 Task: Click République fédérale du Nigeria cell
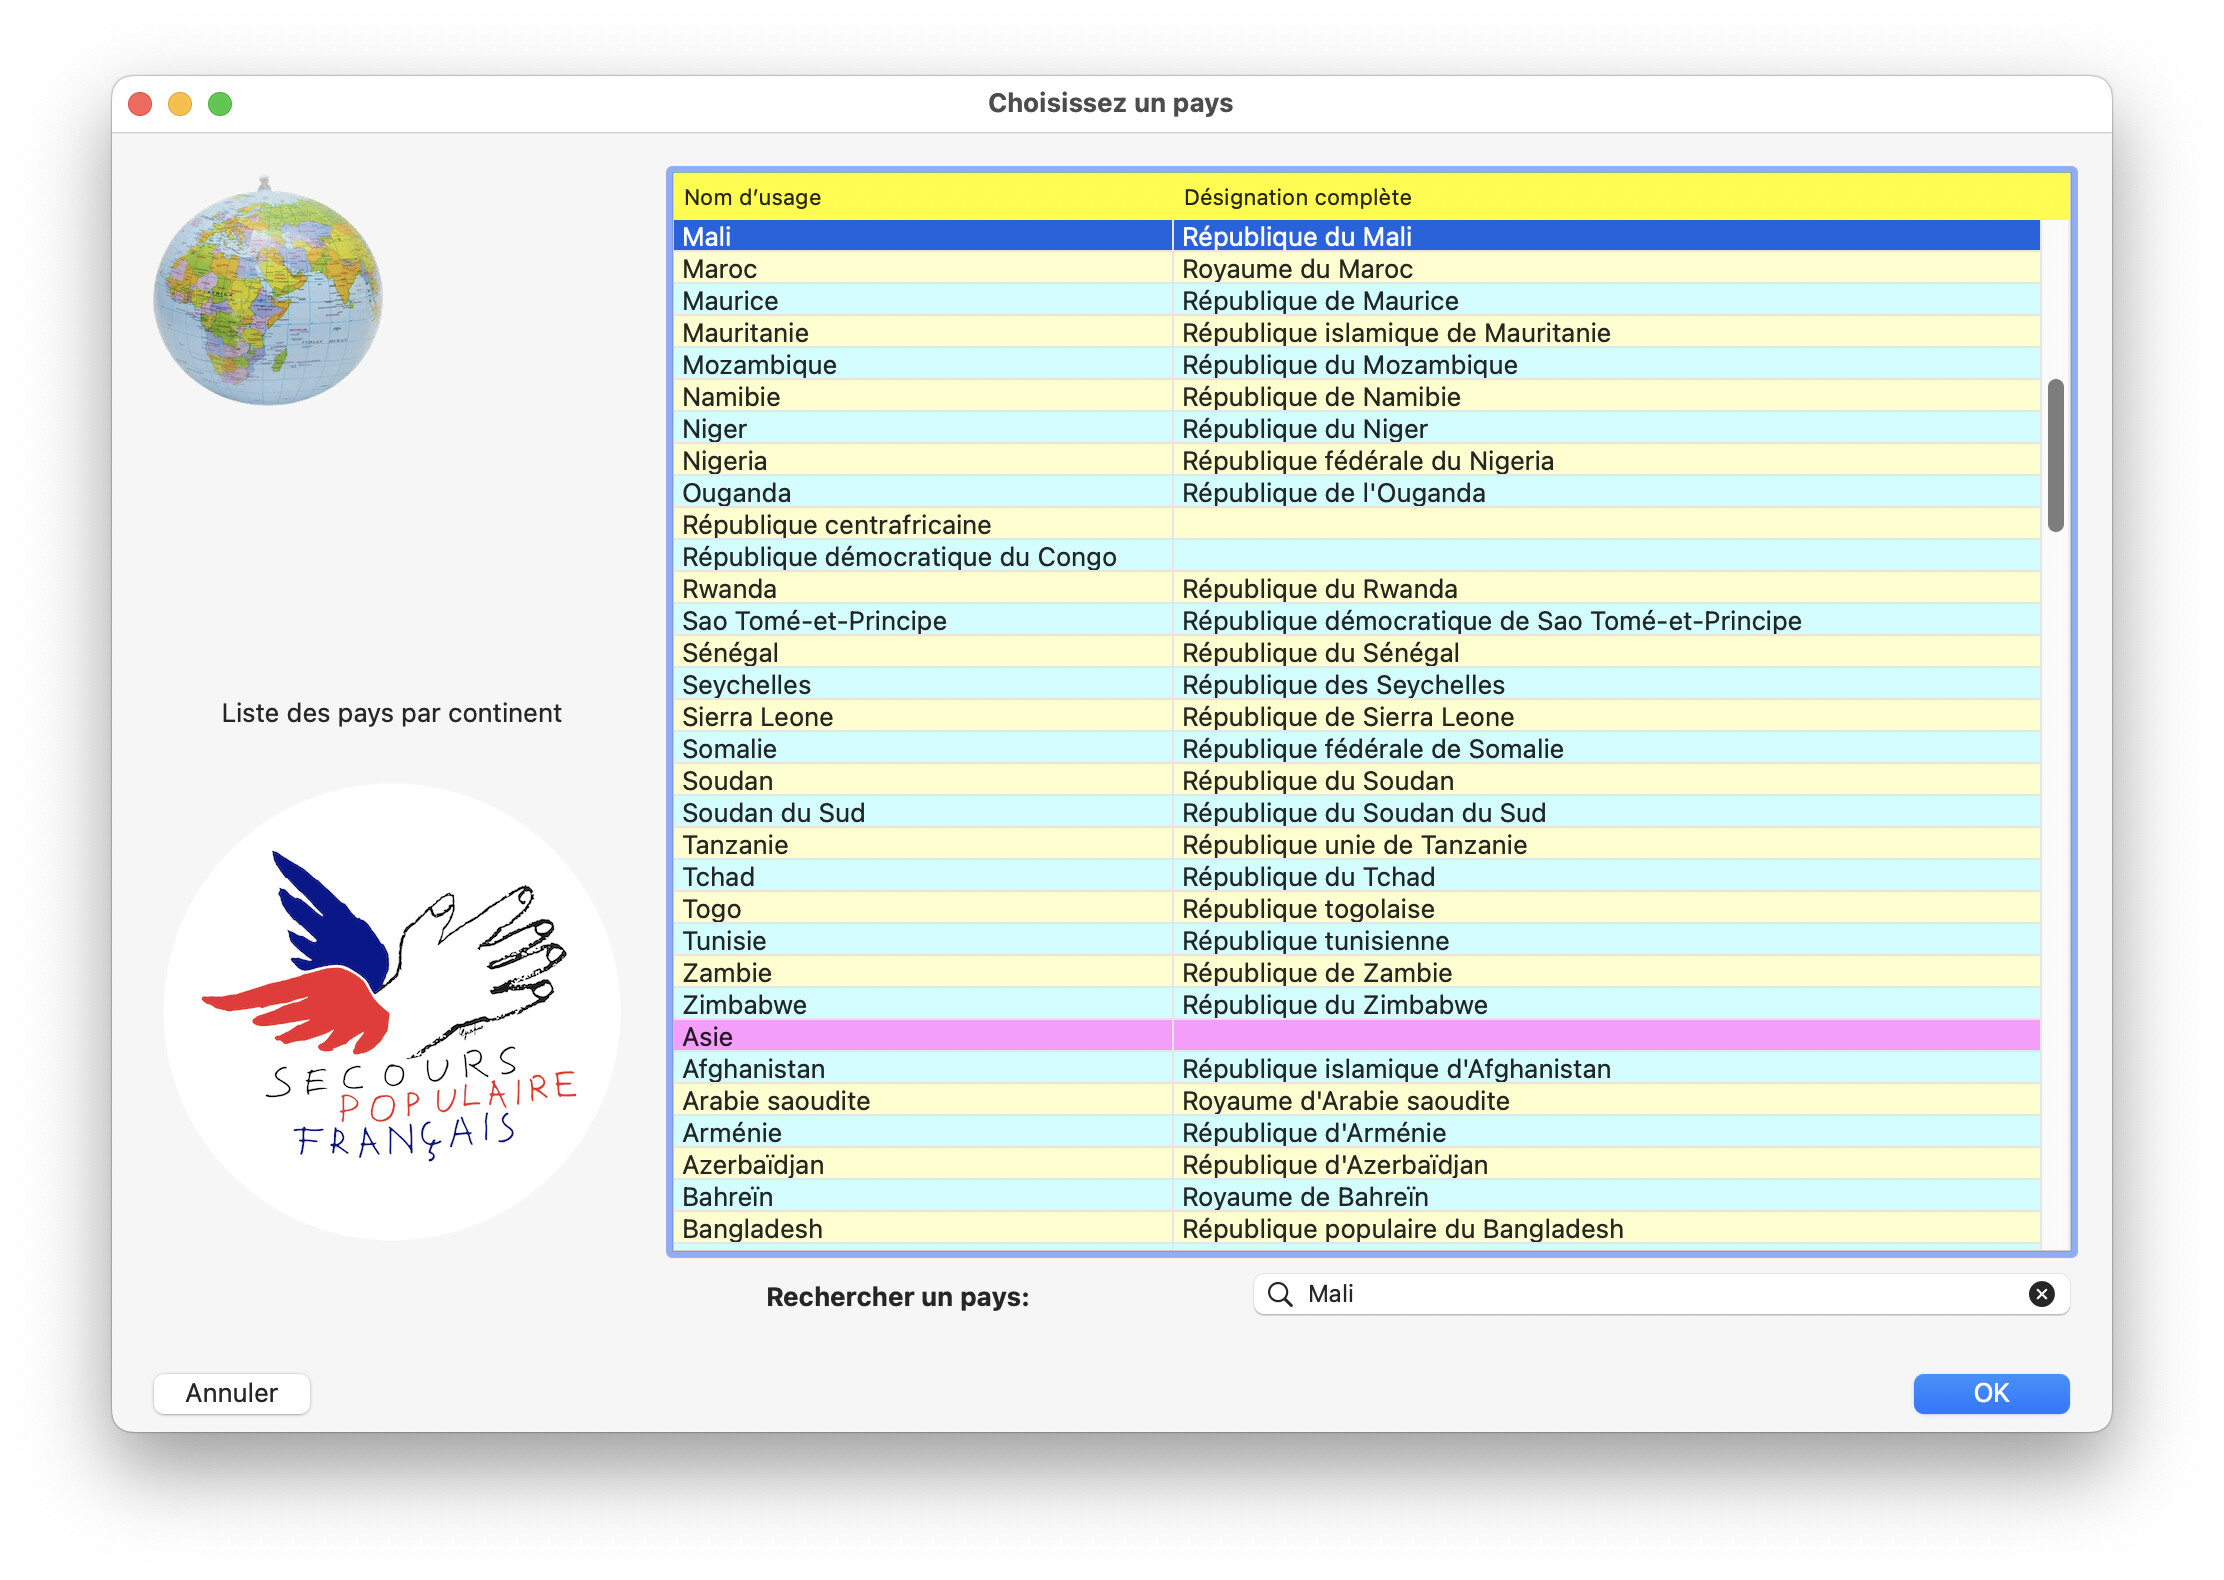(x=1607, y=460)
